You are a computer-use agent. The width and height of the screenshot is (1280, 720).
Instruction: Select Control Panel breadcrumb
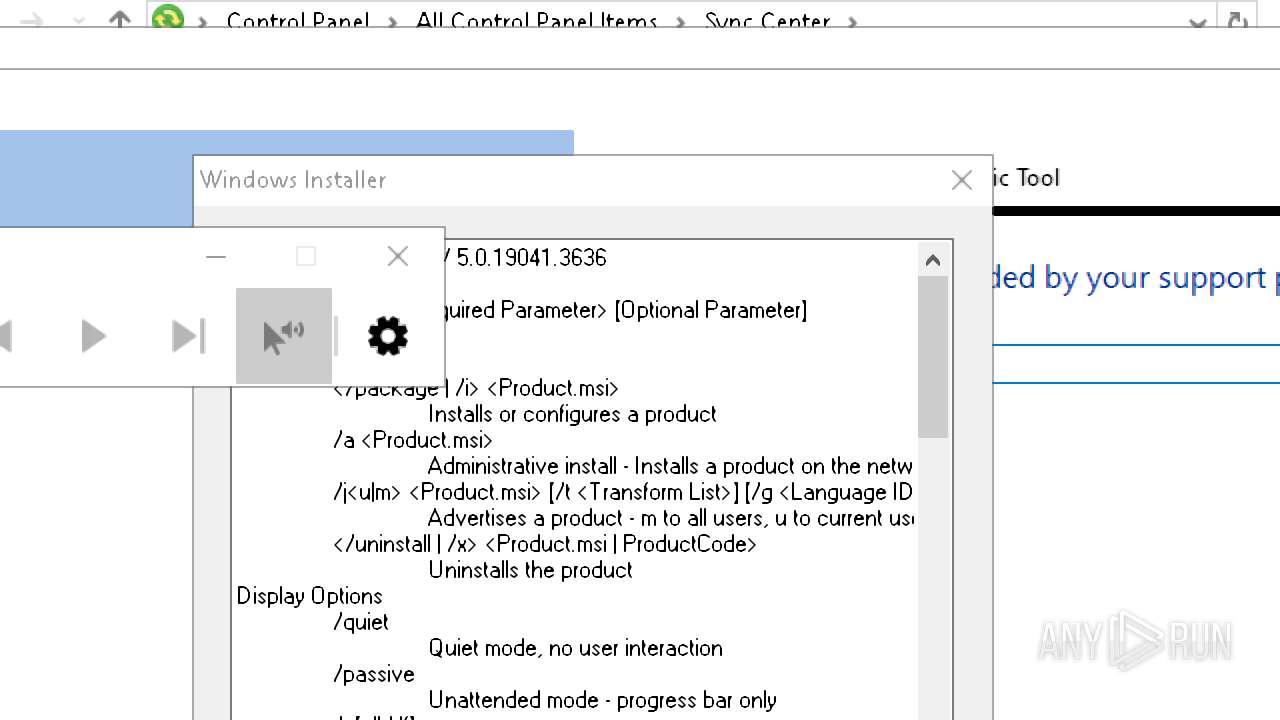coord(298,21)
